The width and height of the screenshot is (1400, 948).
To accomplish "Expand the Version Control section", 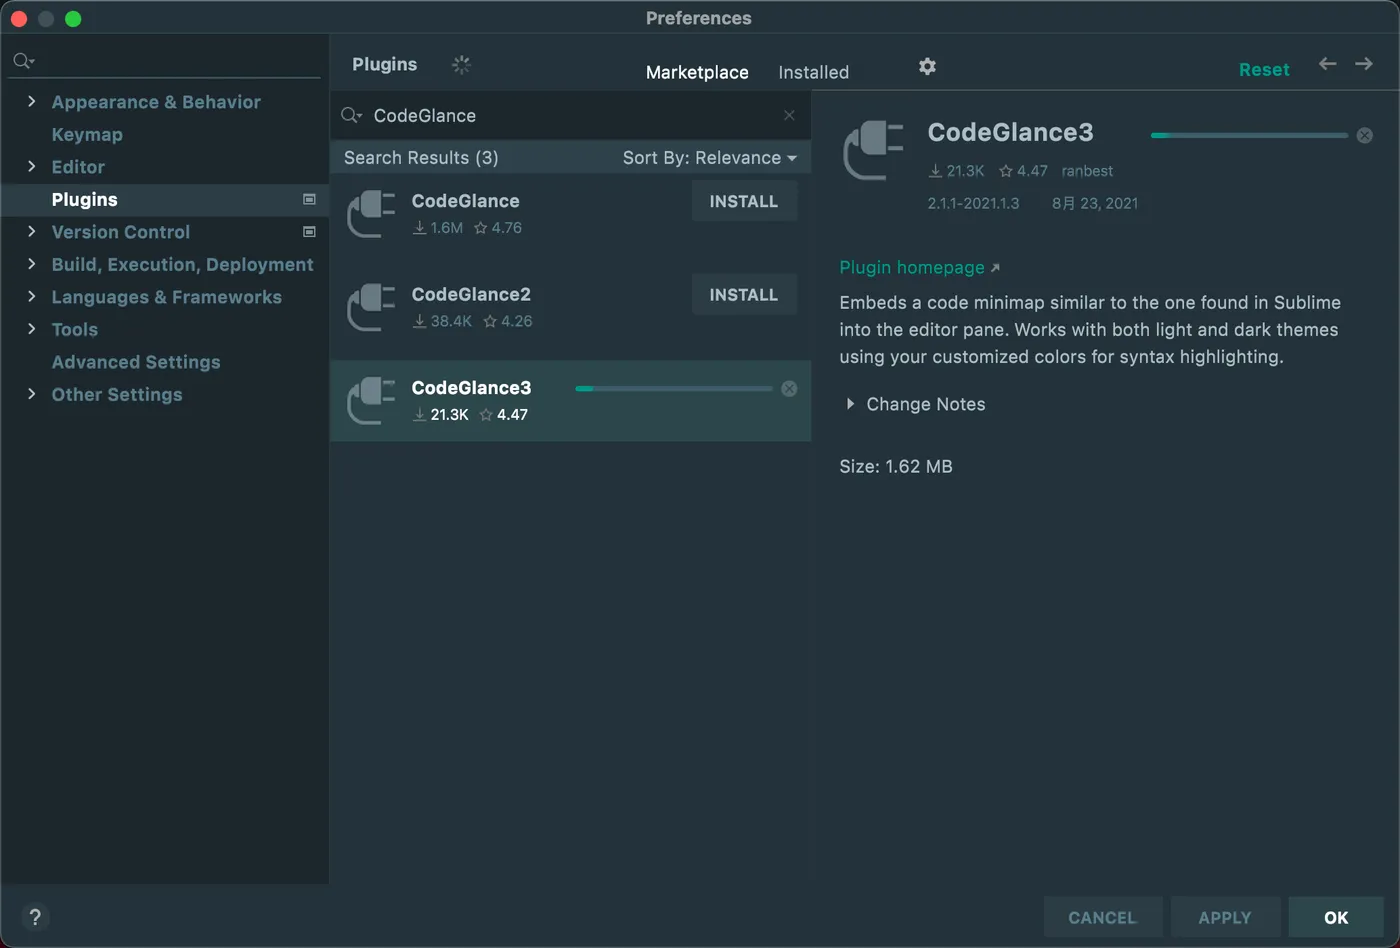I will pos(31,231).
